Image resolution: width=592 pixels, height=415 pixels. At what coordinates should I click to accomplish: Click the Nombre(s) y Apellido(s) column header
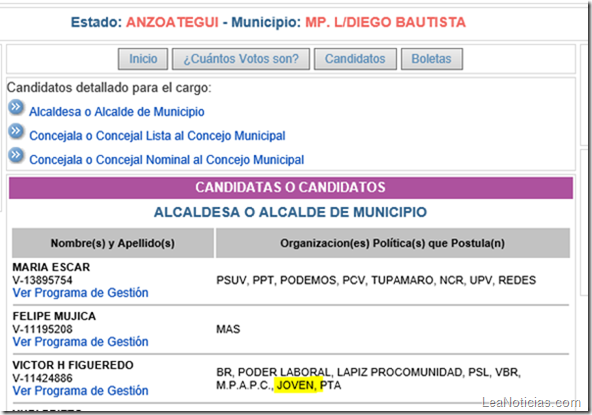tap(113, 243)
